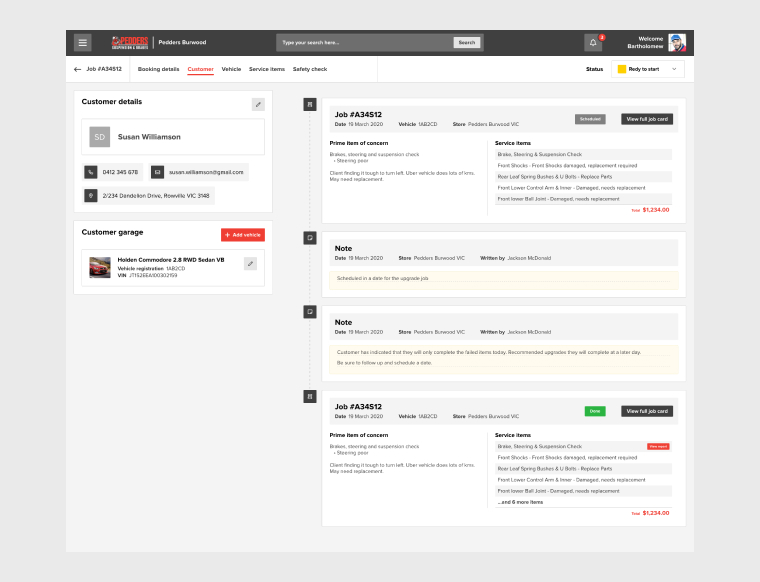This screenshot has width=760, height=582.
Task: Select the Safety check tab
Action: (x=309, y=69)
